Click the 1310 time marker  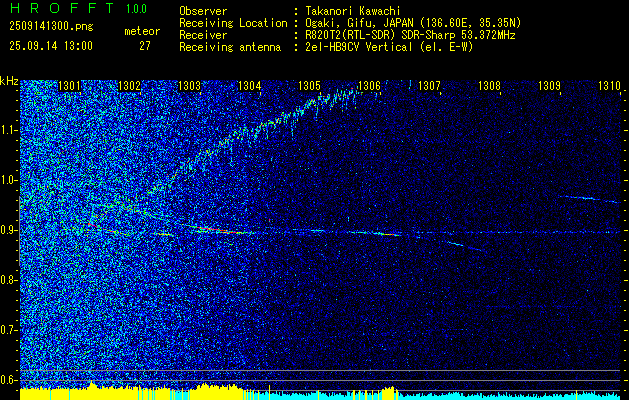pos(609,86)
